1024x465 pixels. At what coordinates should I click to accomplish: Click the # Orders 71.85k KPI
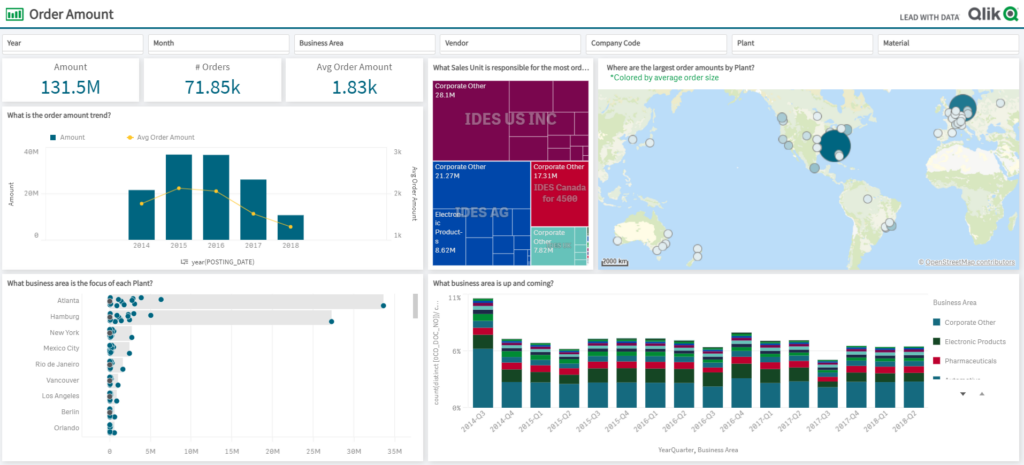coord(212,80)
